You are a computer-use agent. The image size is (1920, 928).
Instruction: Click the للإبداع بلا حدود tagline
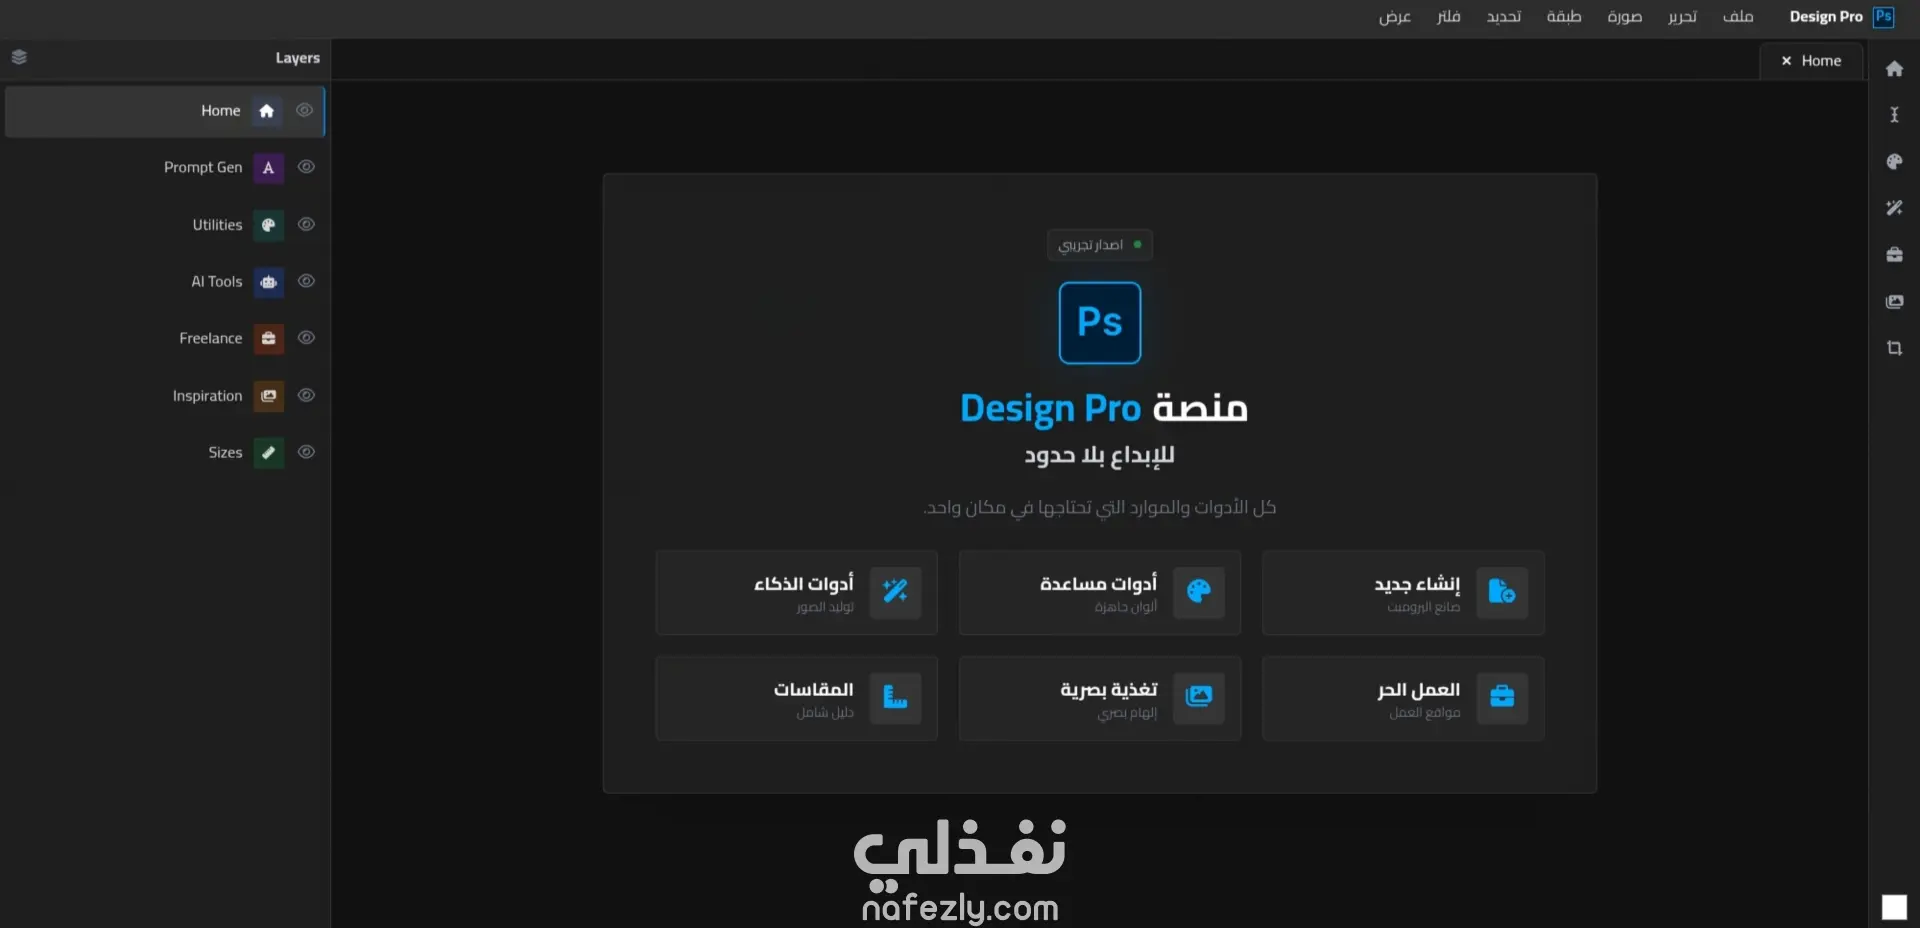[1100, 456]
